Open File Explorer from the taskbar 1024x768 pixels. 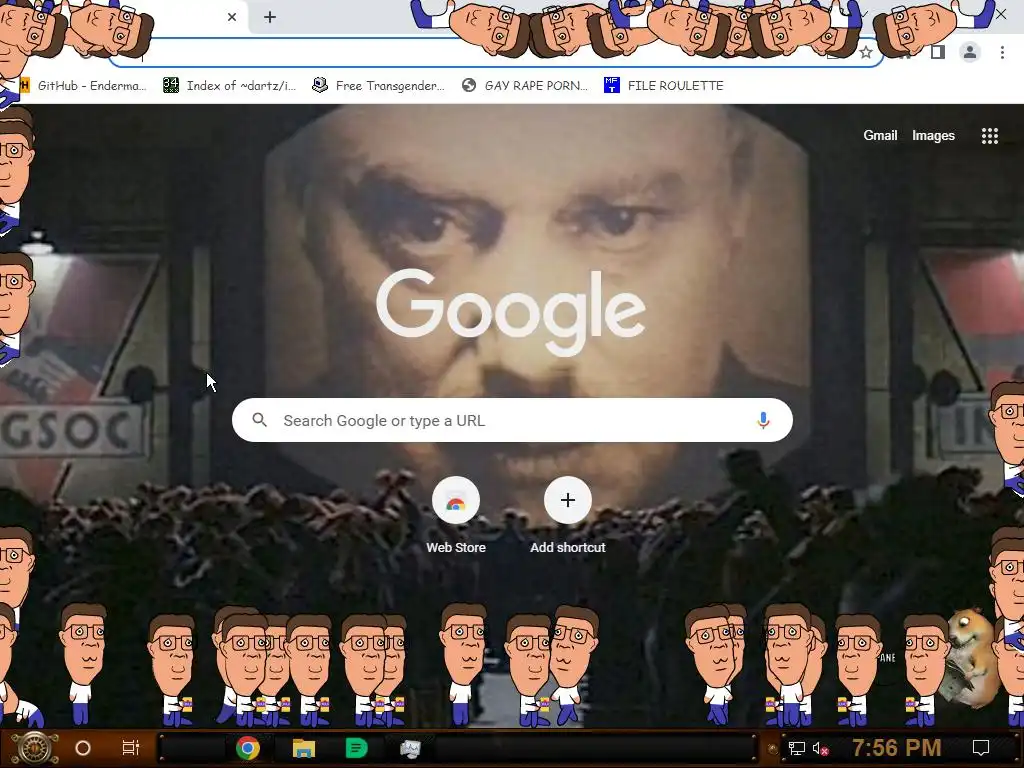click(304, 748)
